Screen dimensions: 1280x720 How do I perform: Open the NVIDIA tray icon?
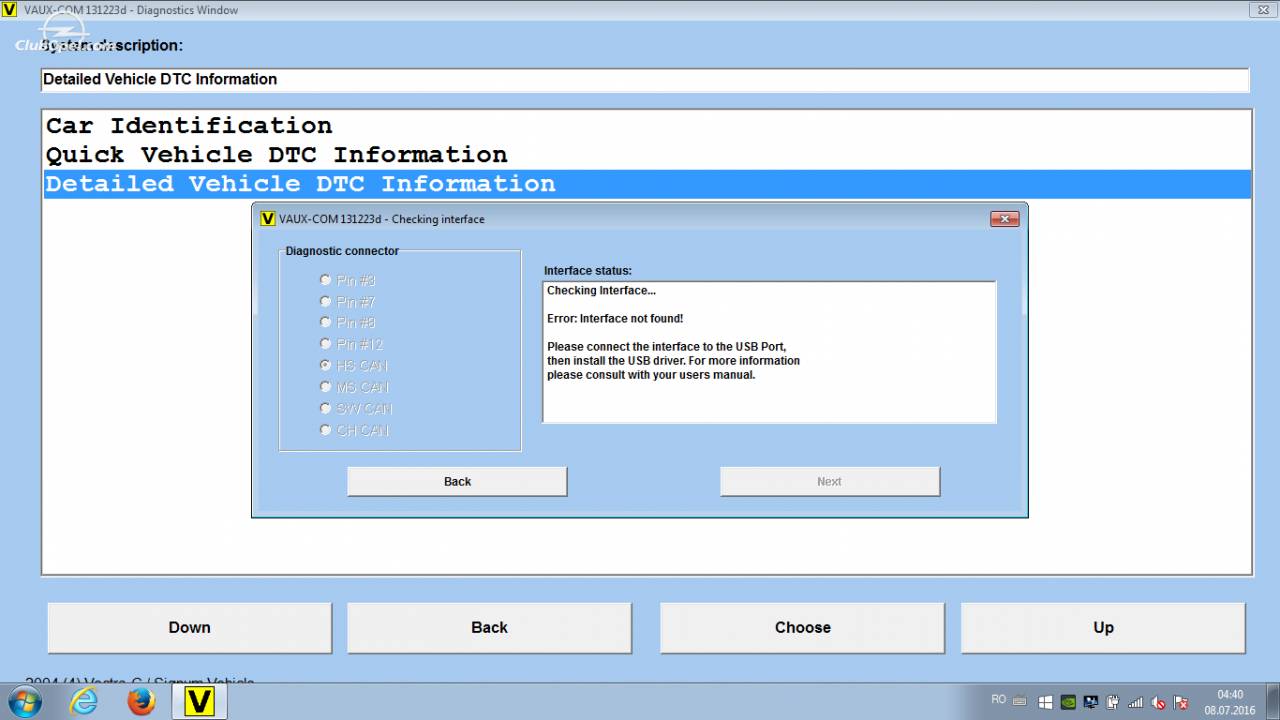tap(1068, 702)
